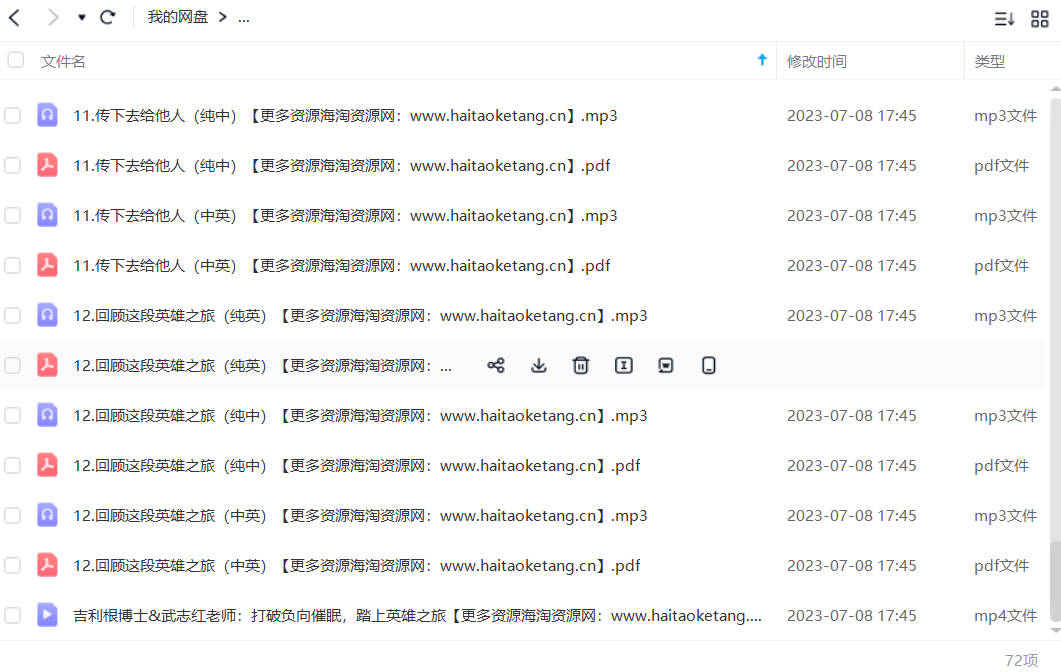Click ascending sort arrow in 文件名 header
Image resolution: width=1061 pixels, height=672 pixels.
click(762, 60)
